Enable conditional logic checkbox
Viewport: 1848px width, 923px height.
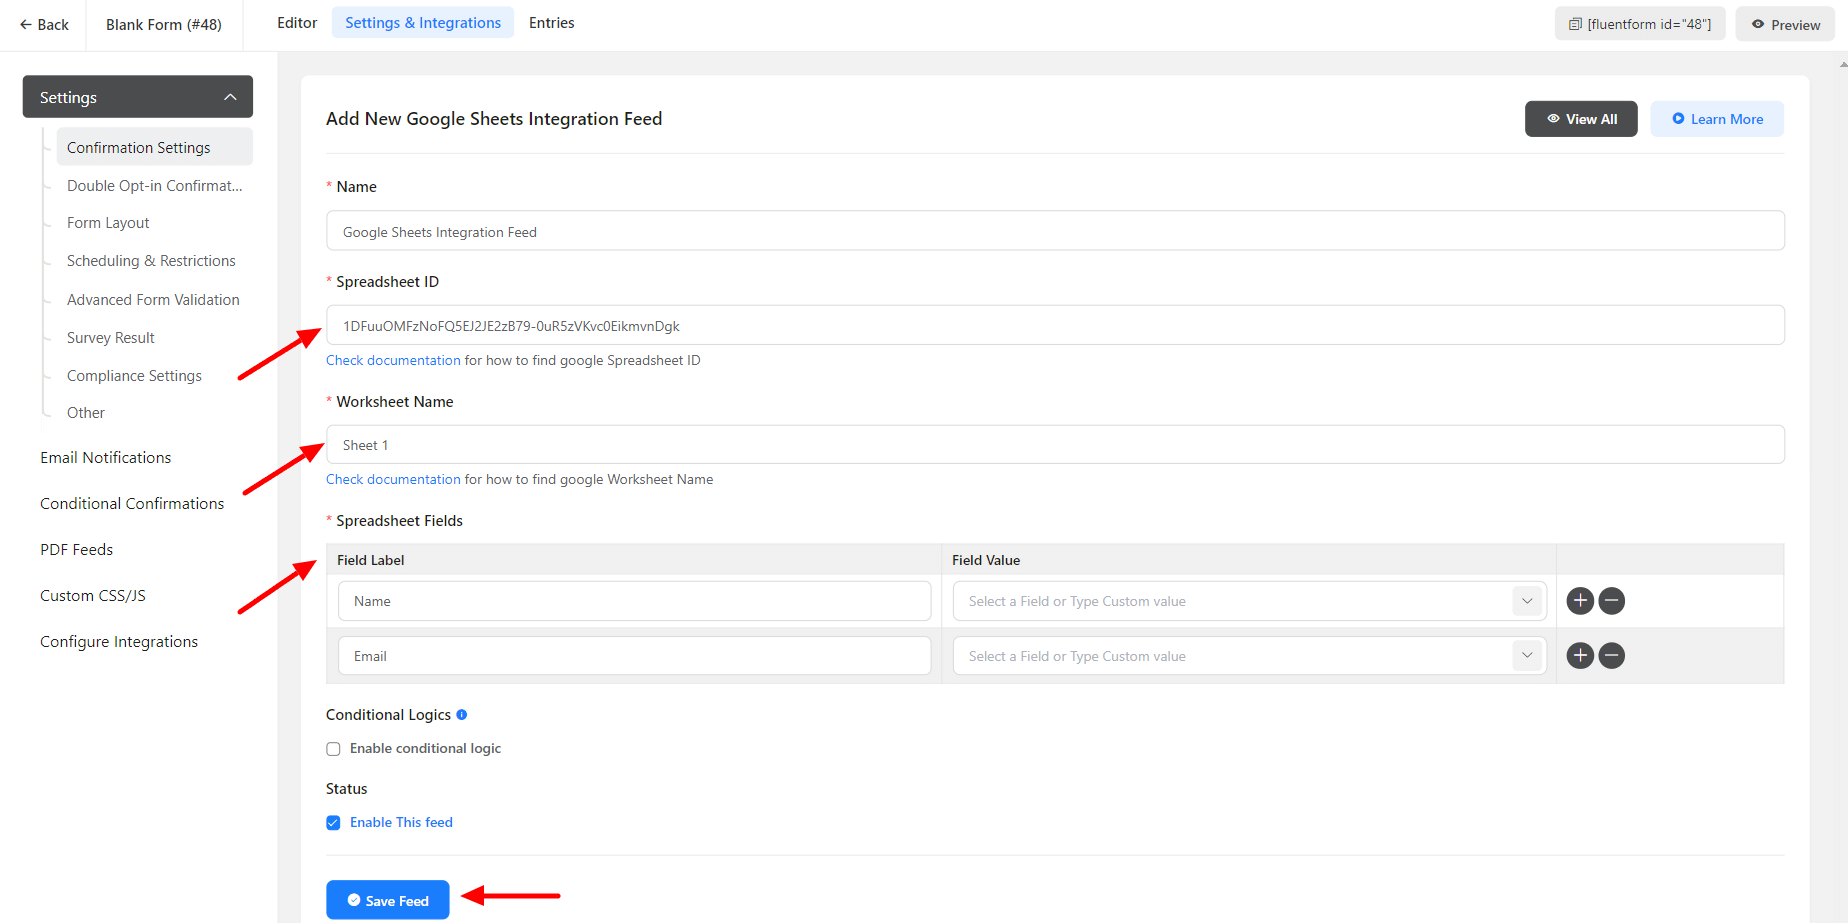334,749
